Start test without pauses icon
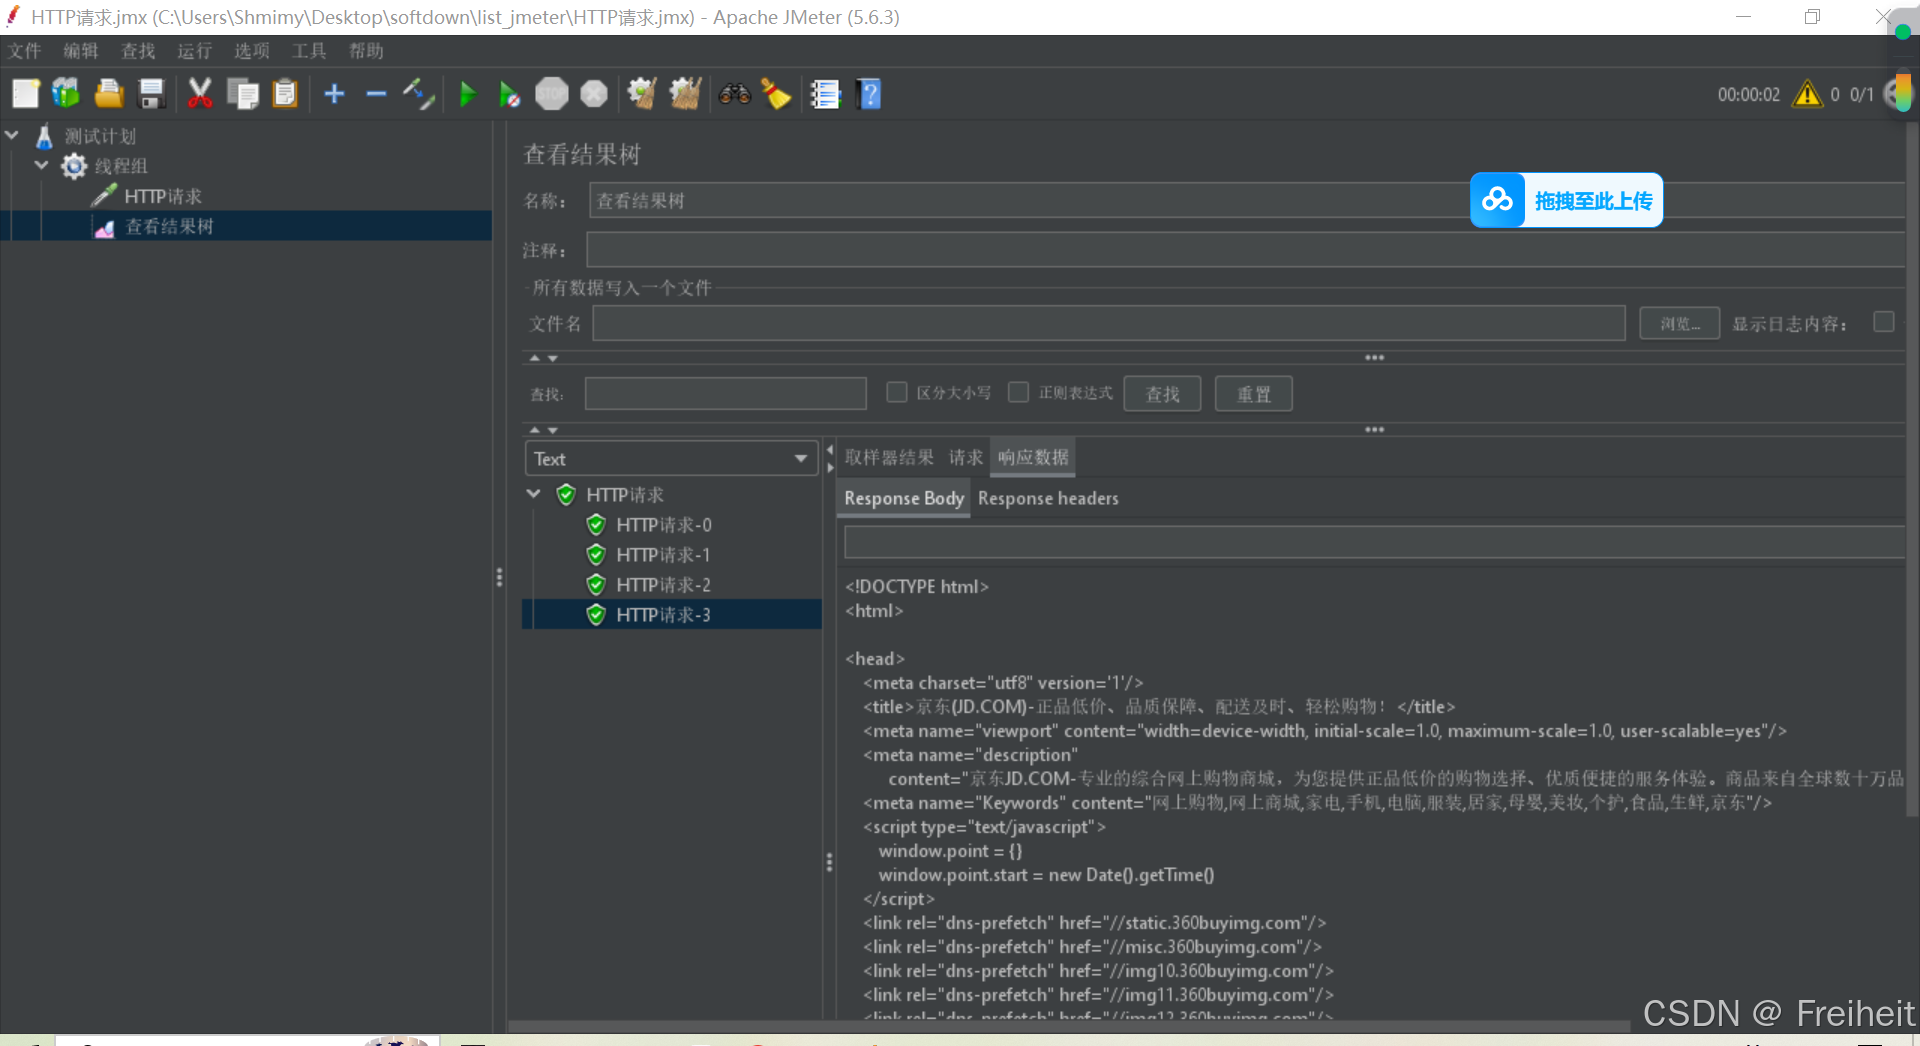The image size is (1920, 1046). click(x=509, y=94)
